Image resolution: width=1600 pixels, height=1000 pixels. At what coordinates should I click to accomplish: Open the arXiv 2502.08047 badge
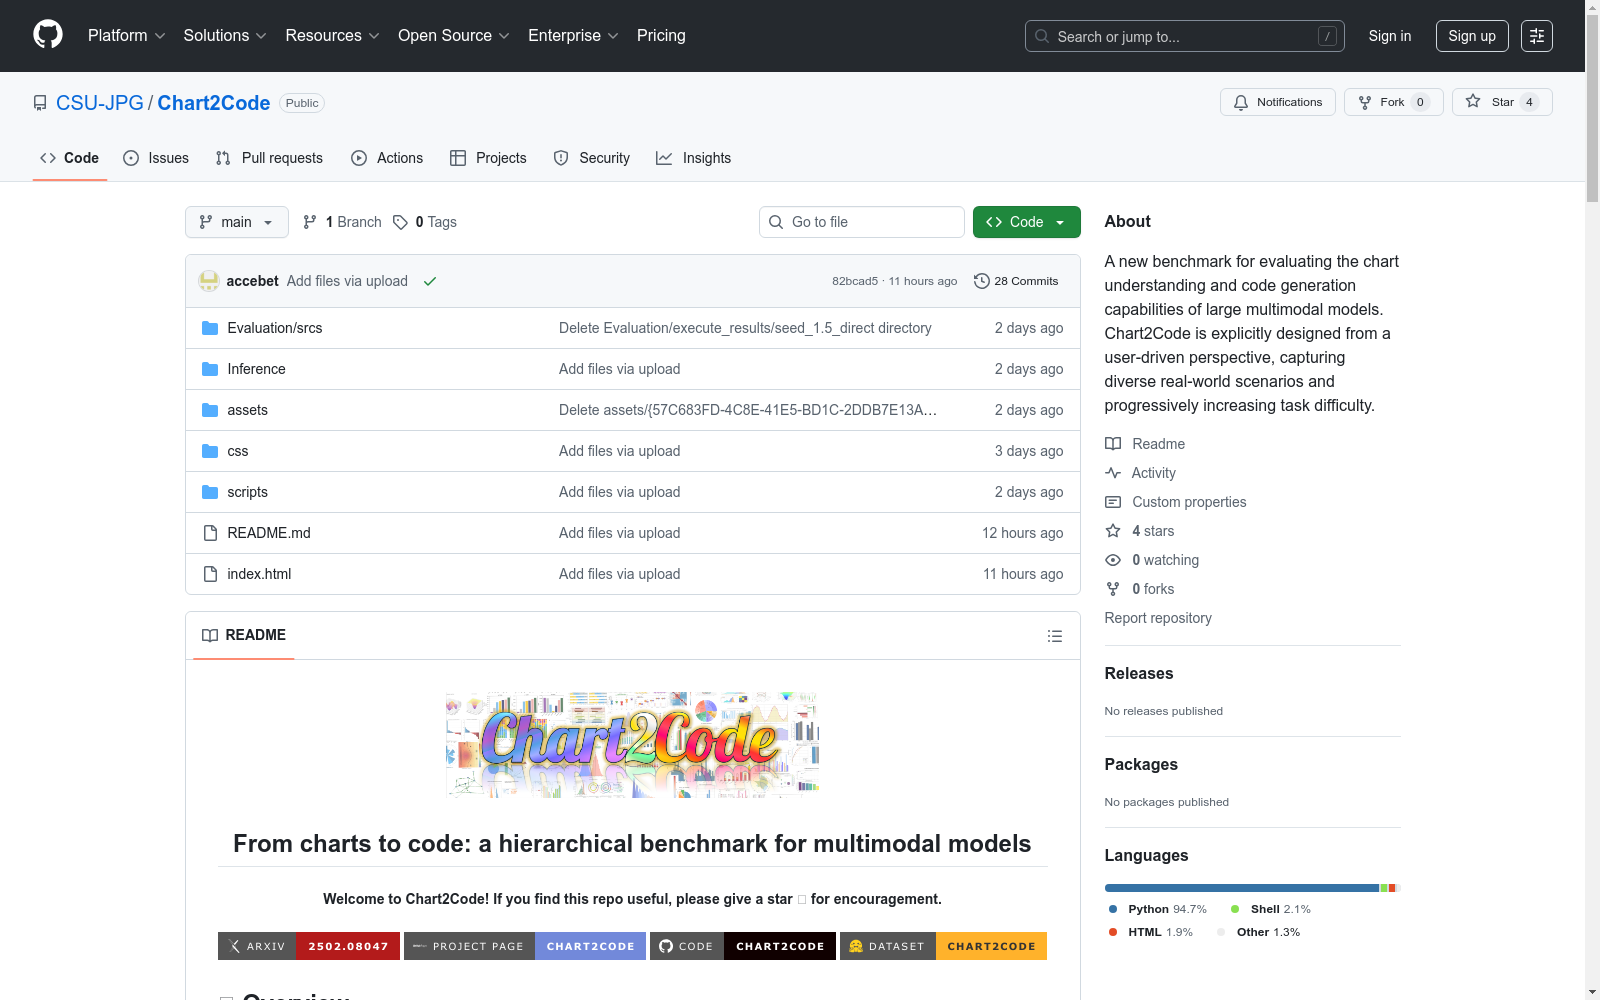pyautogui.click(x=309, y=946)
